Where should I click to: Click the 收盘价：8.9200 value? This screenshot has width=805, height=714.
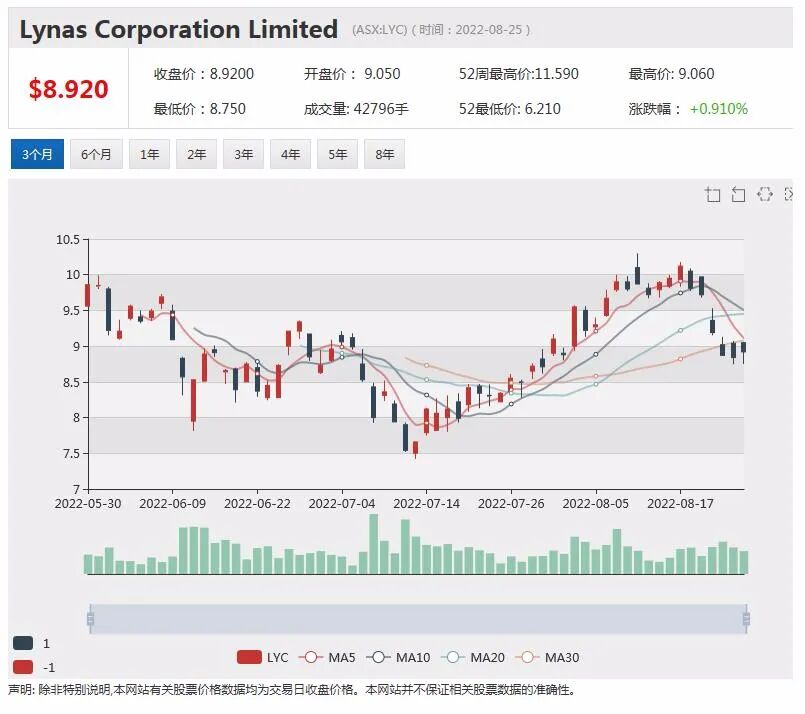coord(204,74)
